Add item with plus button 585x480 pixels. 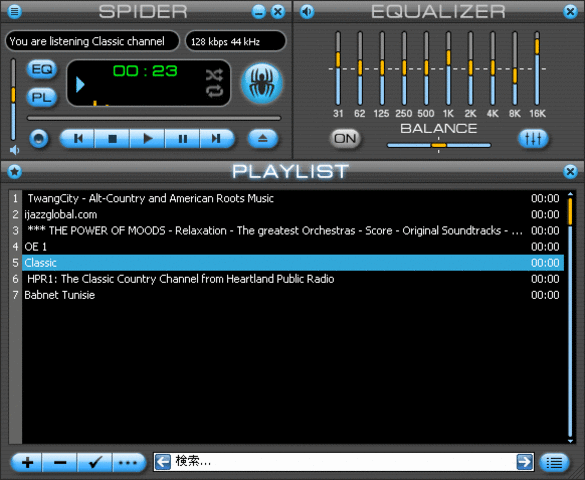pyautogui.click(x=27, y=463)
